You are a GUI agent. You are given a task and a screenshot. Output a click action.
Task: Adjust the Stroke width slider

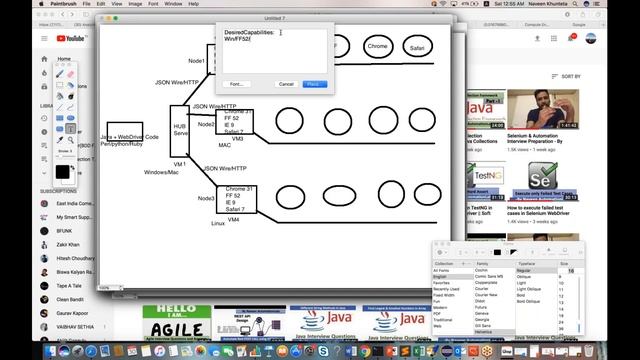(x=65, y=156)
